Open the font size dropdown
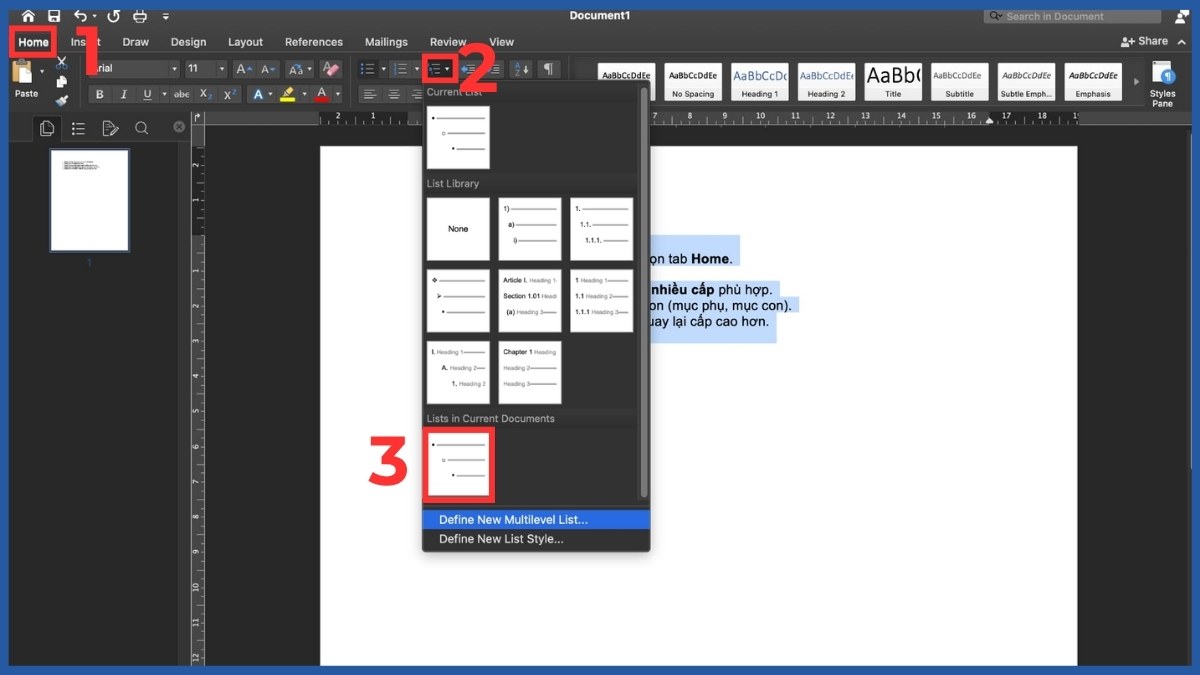Viewport: 1200px width, 675px height. (x=206, y=69)
